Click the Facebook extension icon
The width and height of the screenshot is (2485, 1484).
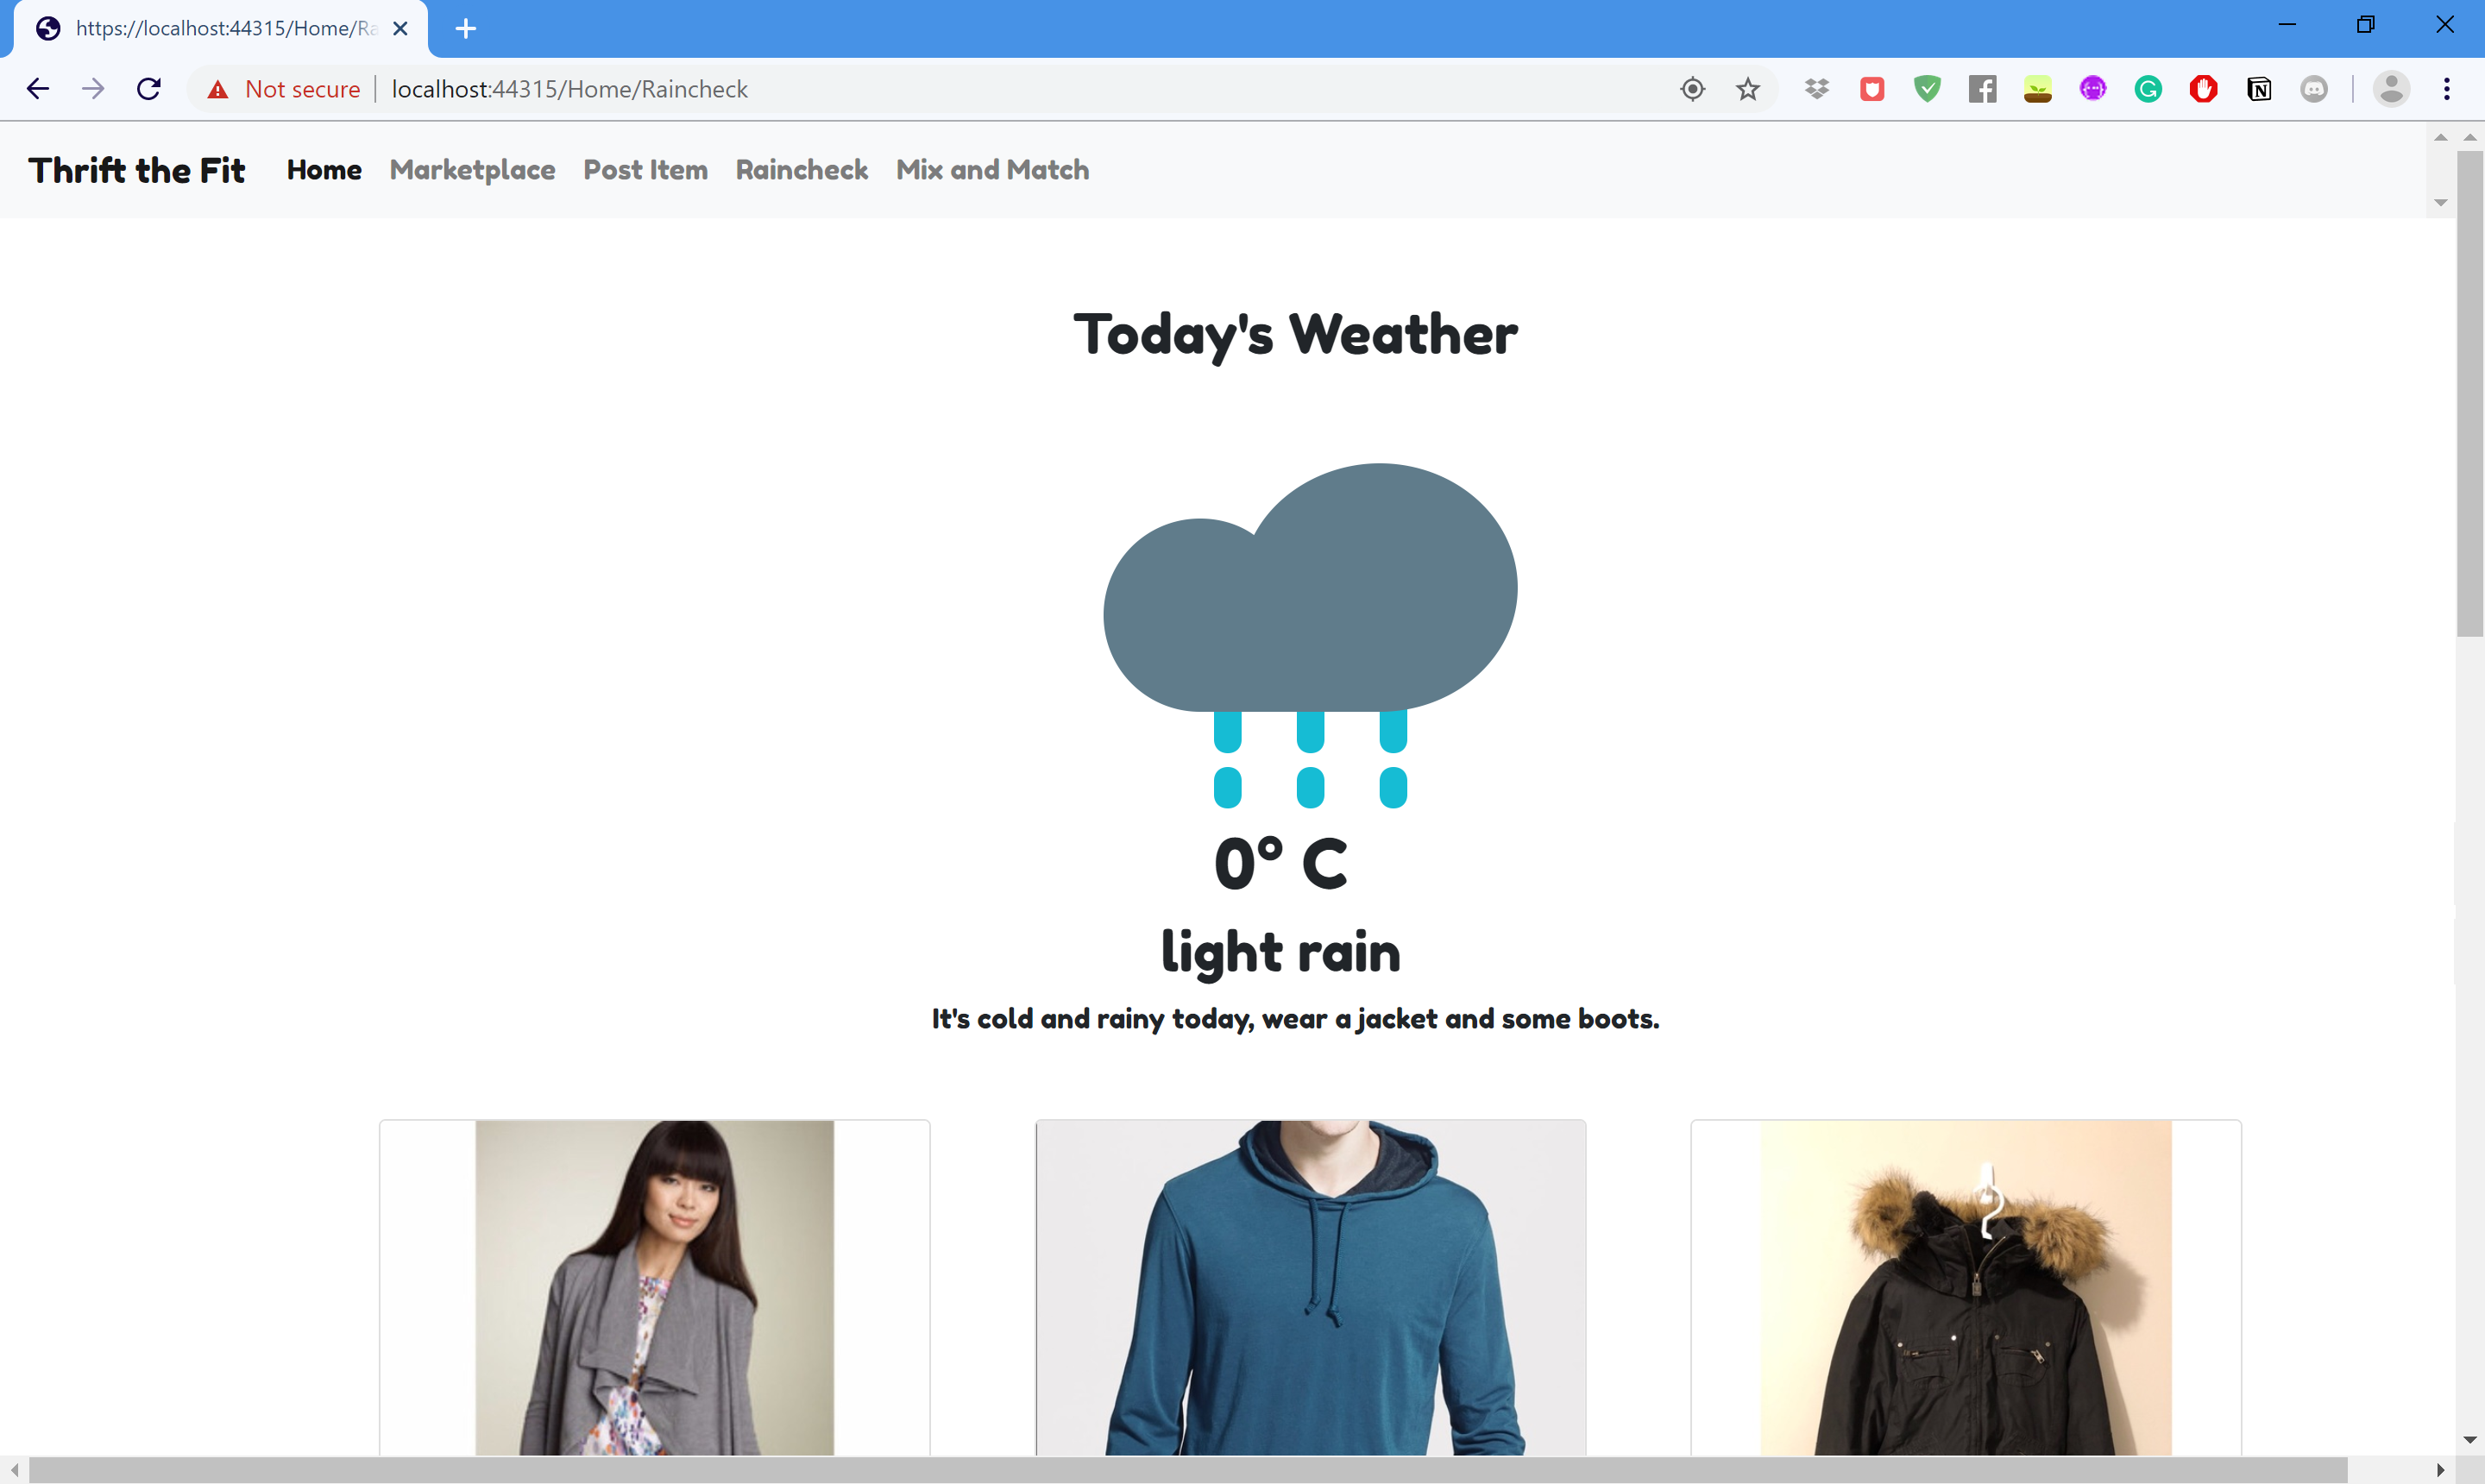[x=1982, y=89]
